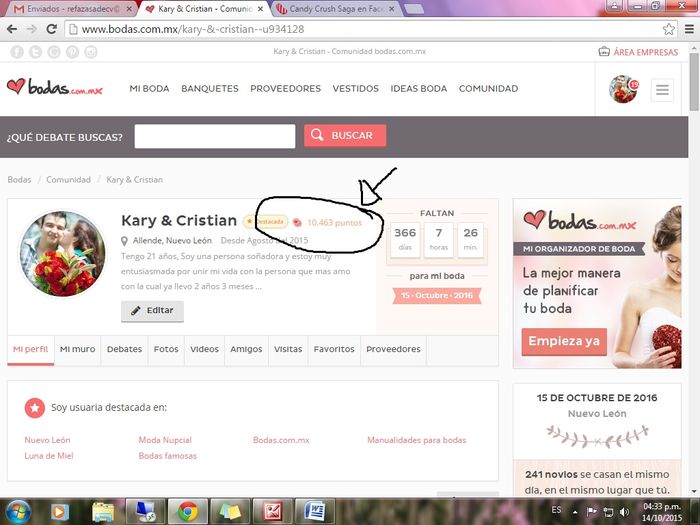Open the Vestidos navigation menu

point(355,89)
